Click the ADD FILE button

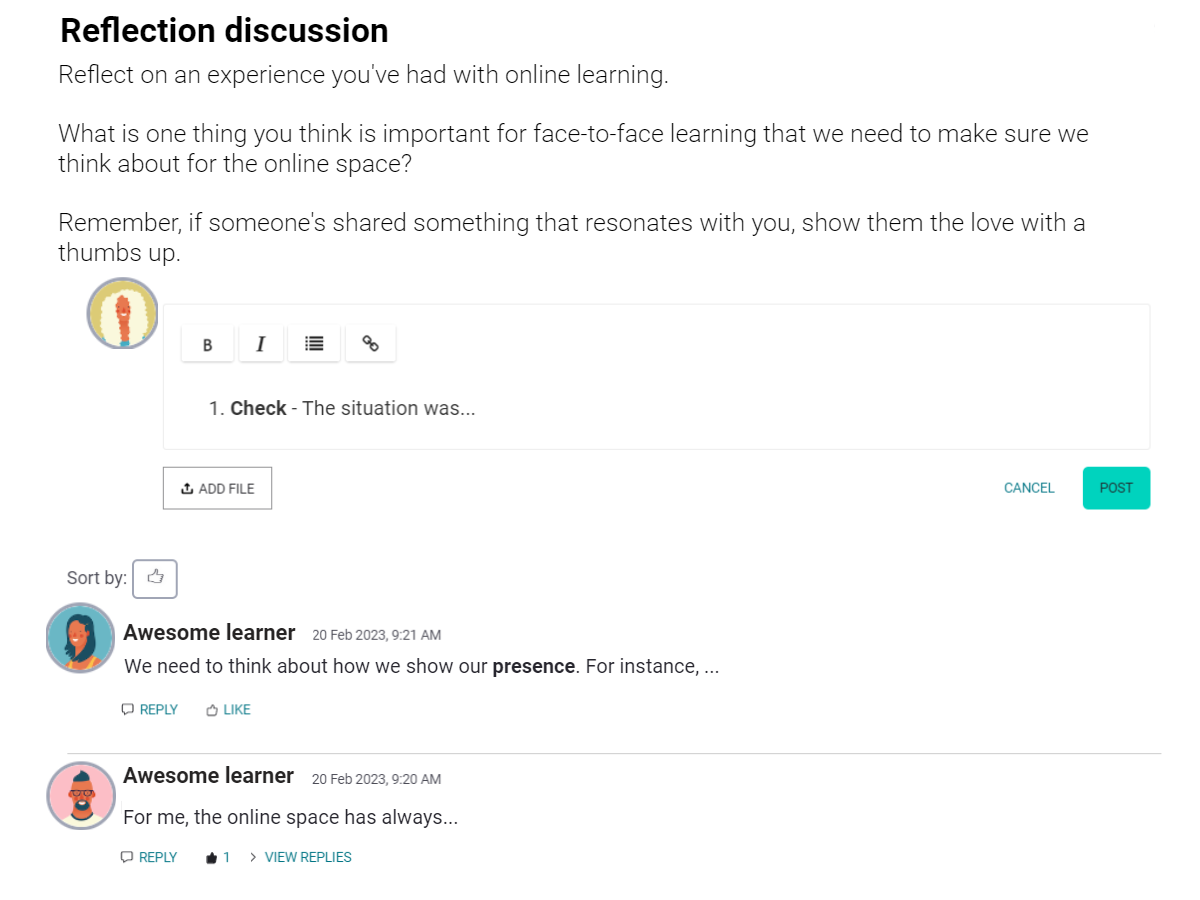coord(217,488)
